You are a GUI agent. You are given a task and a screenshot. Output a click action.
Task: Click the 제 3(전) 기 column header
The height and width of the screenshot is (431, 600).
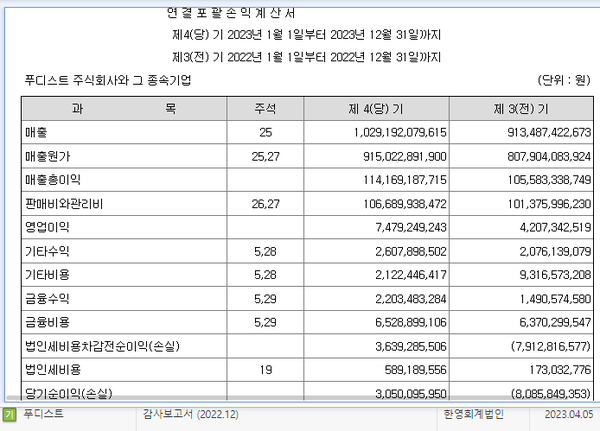point(521,109)
